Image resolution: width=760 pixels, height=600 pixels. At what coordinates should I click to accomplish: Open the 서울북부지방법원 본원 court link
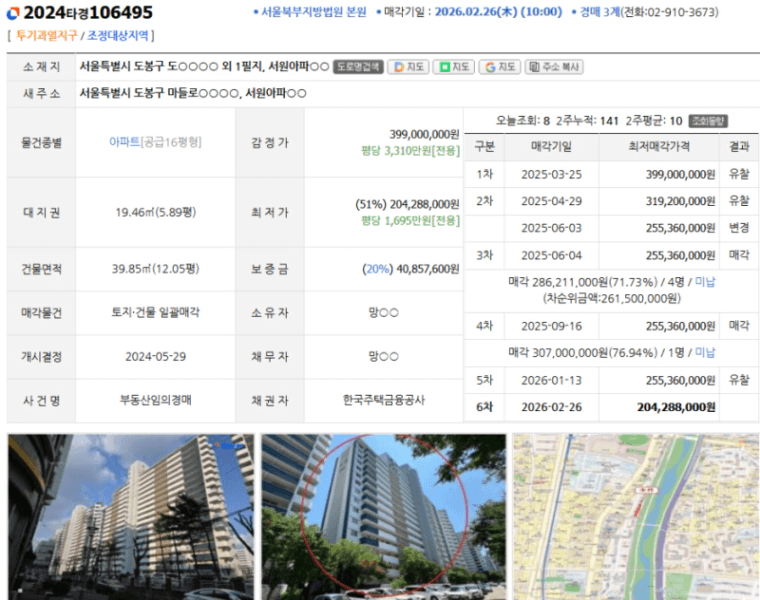pyautogui.click(x=313, y=13)
